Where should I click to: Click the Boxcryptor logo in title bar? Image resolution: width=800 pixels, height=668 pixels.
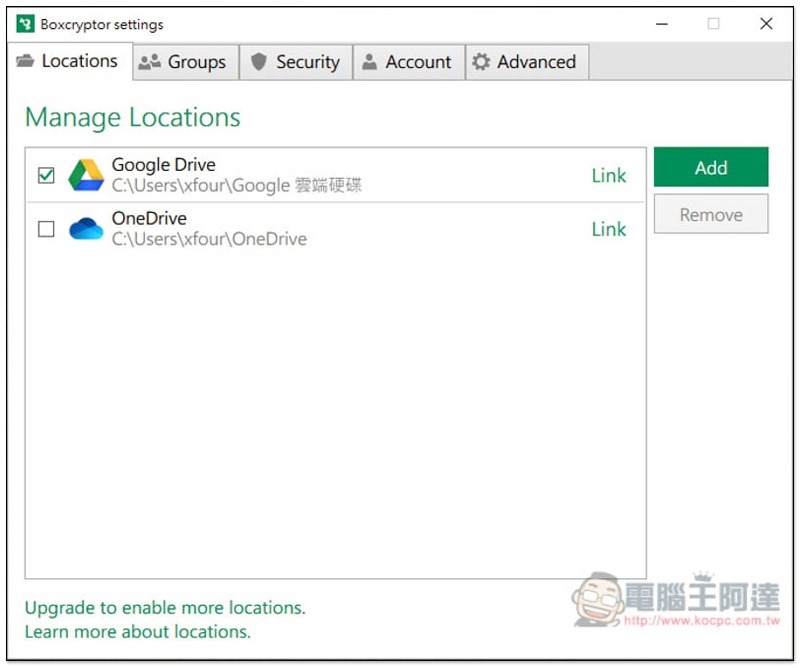[x=25, y=24]
